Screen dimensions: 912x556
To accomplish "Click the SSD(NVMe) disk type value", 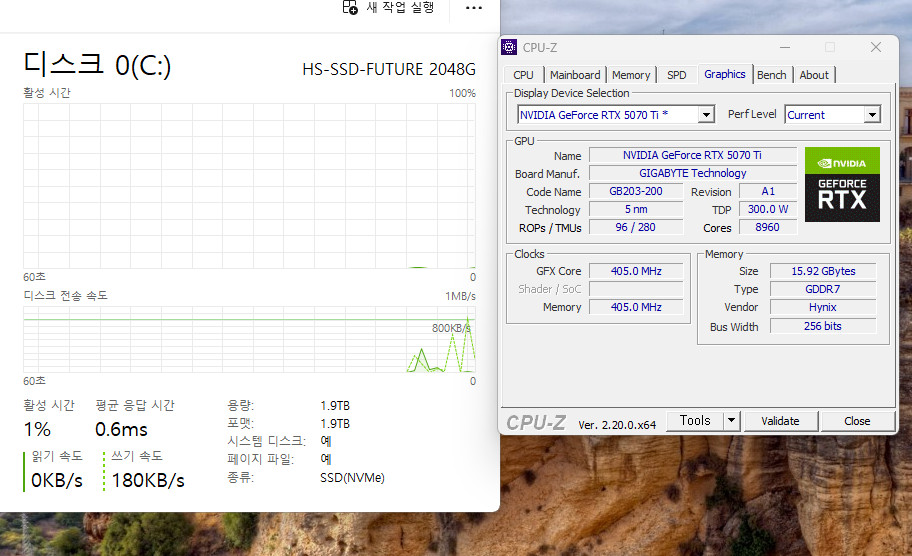I will [352, 477].
